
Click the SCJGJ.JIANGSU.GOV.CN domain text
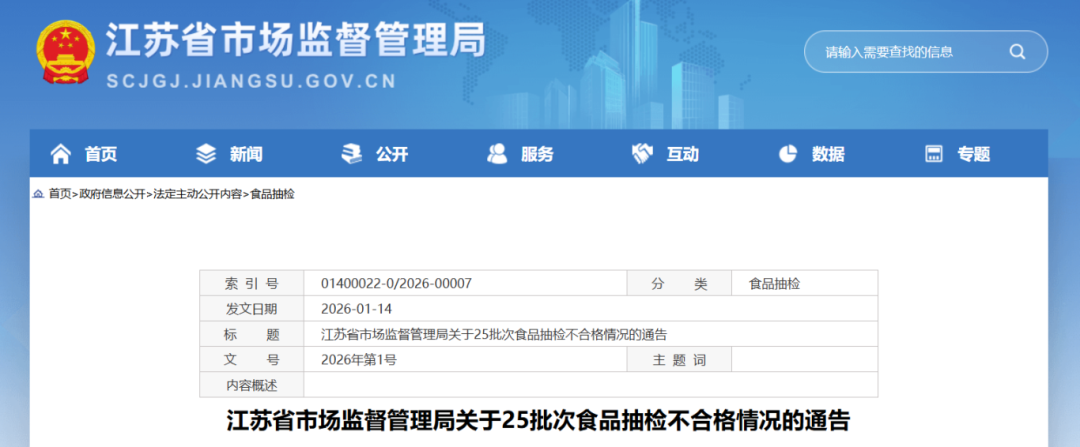point(252,81)
